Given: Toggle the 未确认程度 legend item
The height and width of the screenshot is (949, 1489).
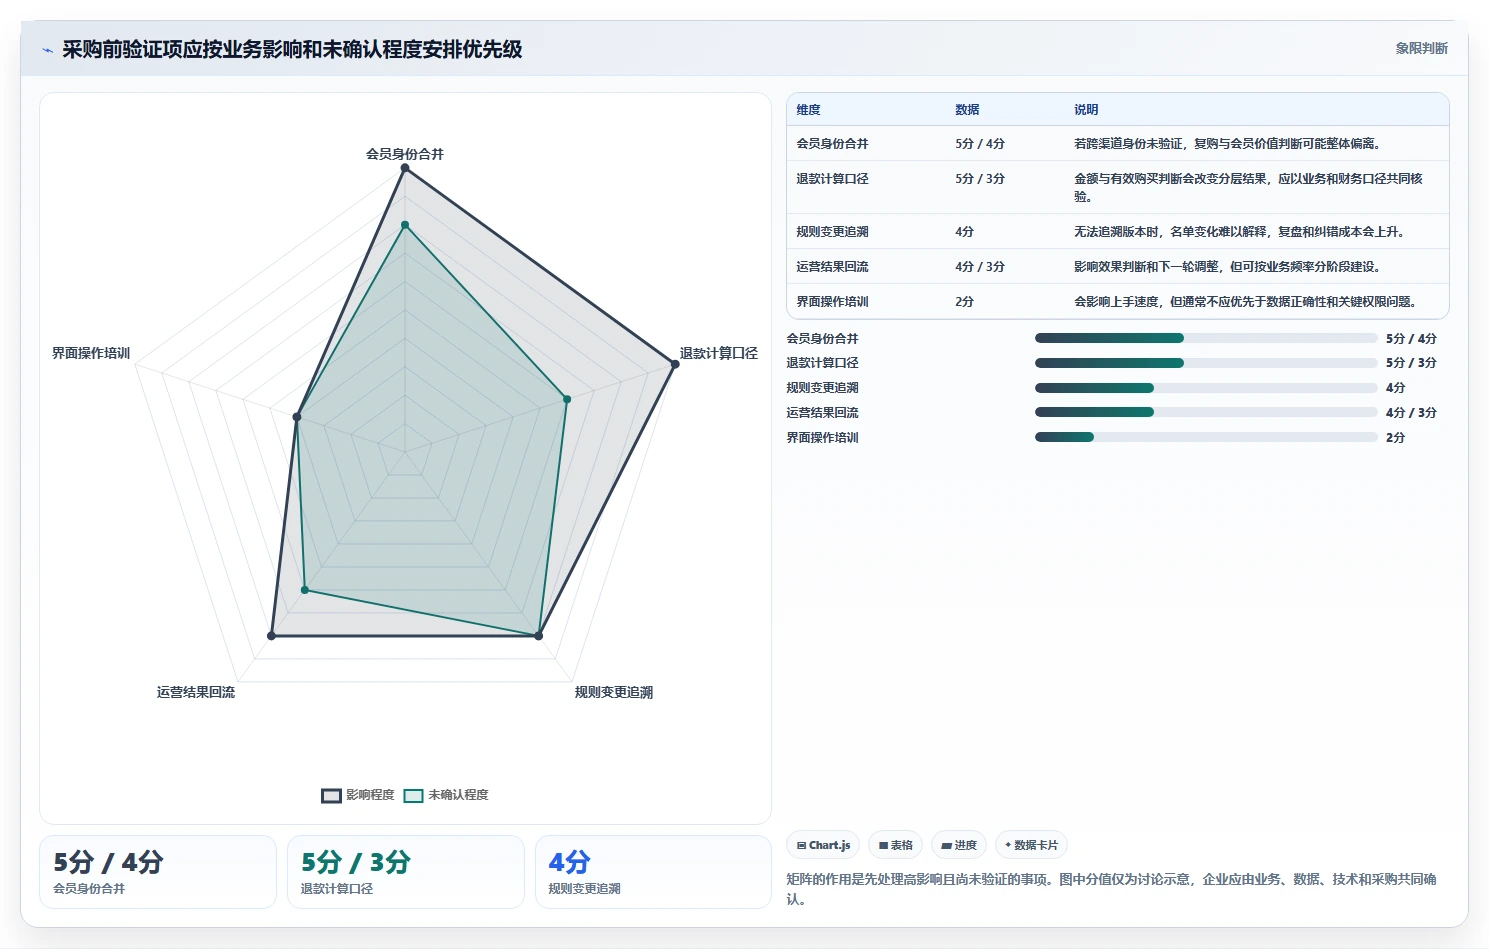Looking at the screenshot, I should tap(446, 795).
